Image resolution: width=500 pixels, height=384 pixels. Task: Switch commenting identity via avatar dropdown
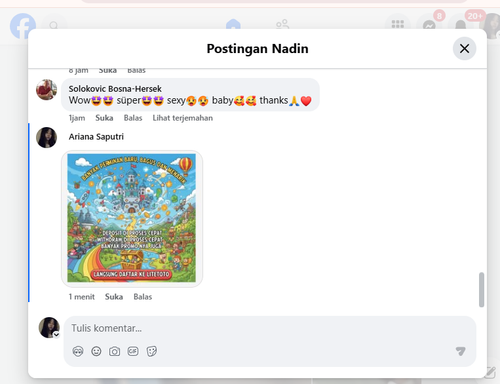(49, 328)
